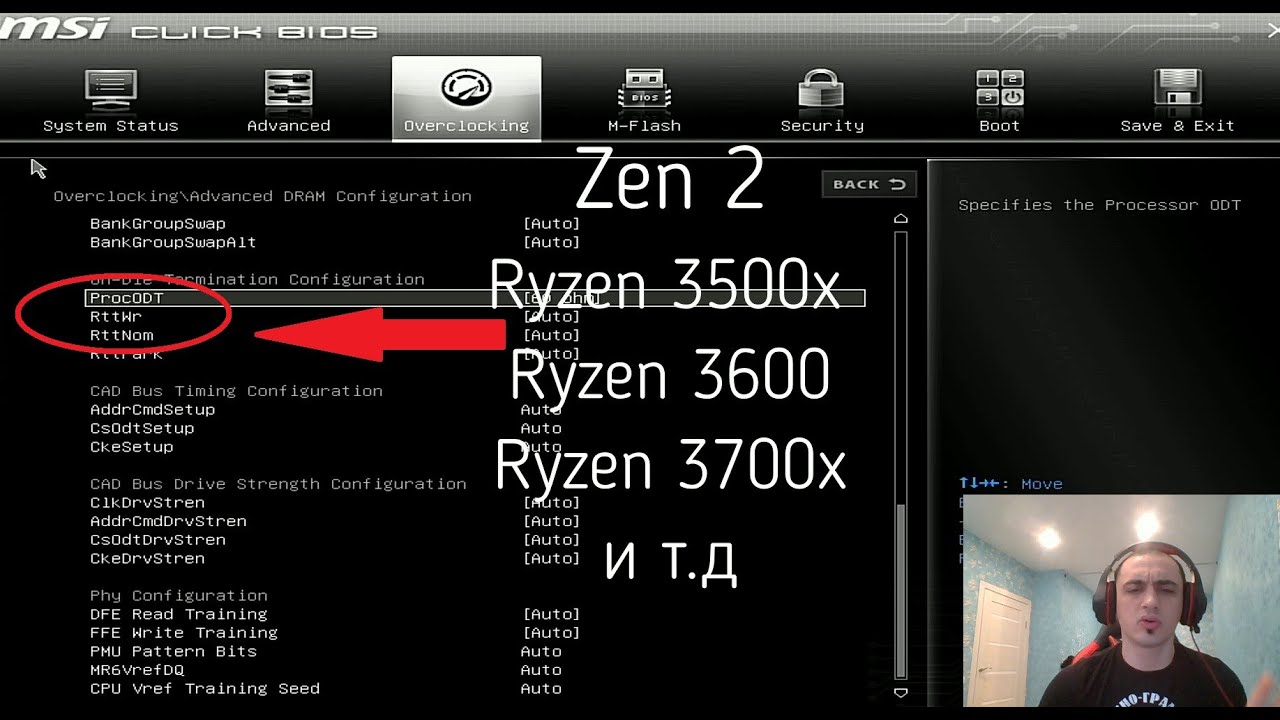Select the CsOdtSetup setting label

click(142, 428)
